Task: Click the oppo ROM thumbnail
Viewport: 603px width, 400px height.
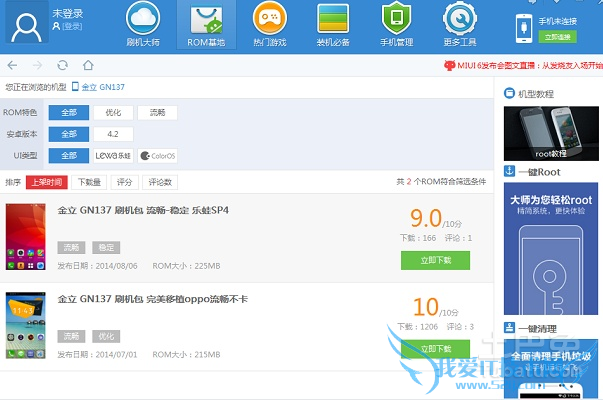Action: pyautogui.click(x=26, y=325)
